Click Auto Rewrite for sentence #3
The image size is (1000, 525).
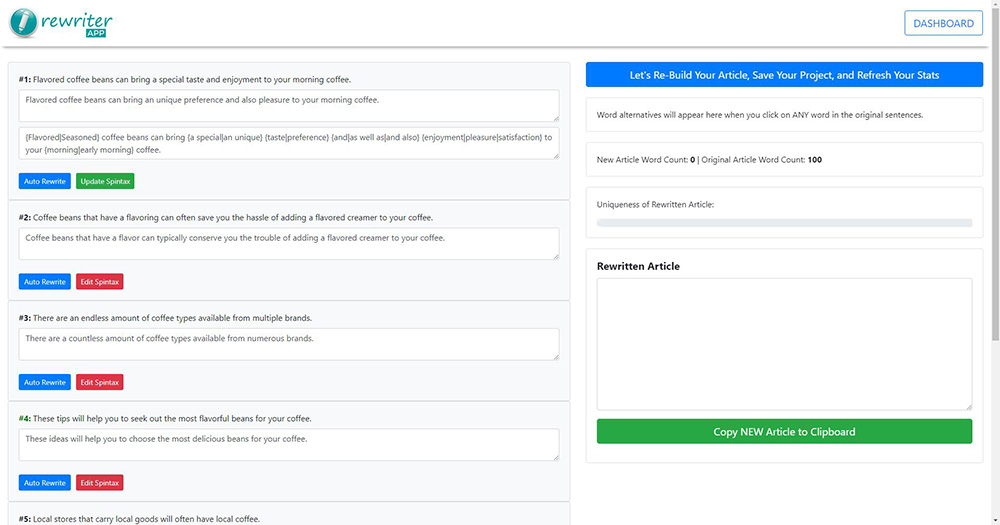45,382
